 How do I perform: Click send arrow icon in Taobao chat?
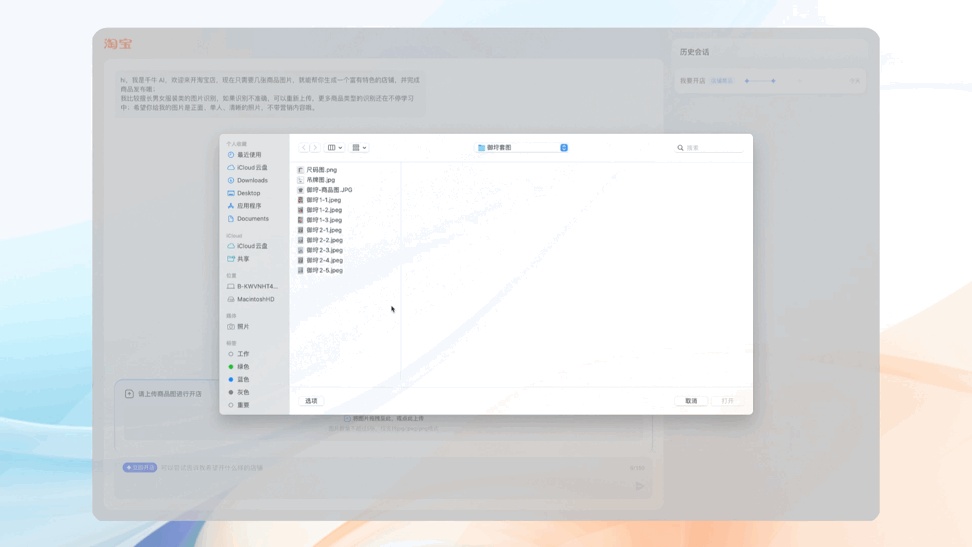(640, 486)
